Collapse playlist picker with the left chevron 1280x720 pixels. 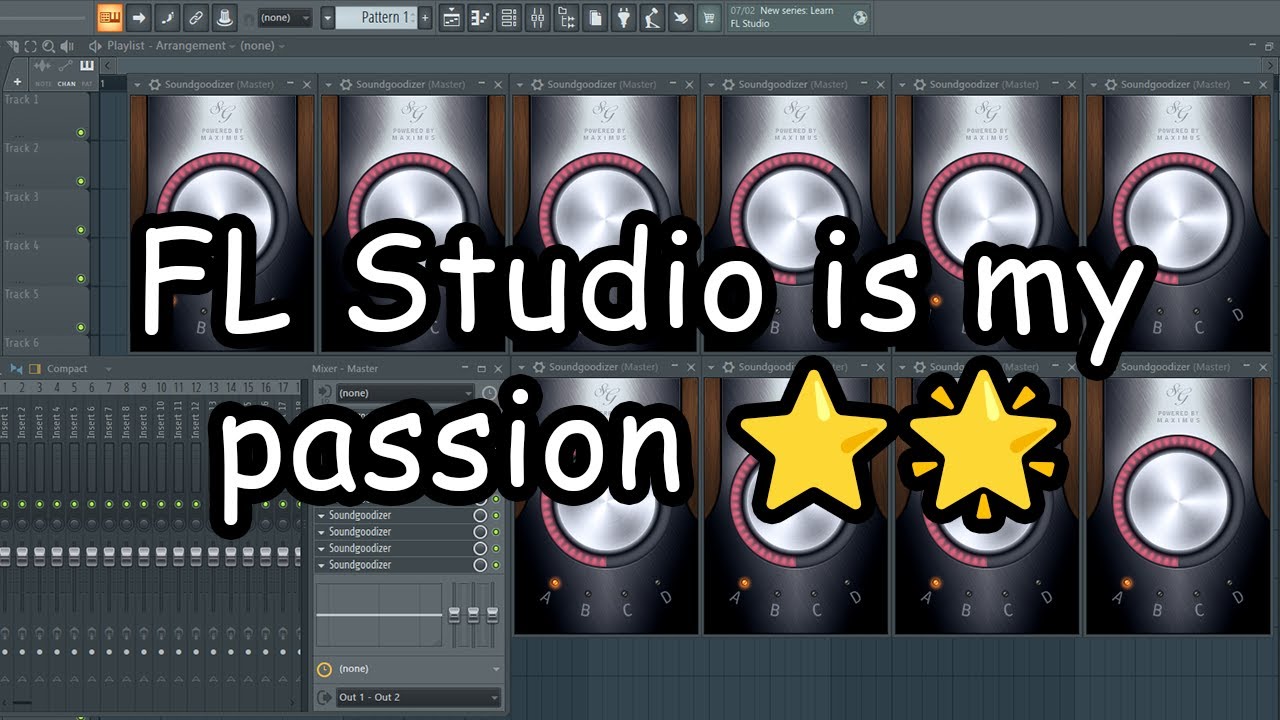(x=109, y=65)
